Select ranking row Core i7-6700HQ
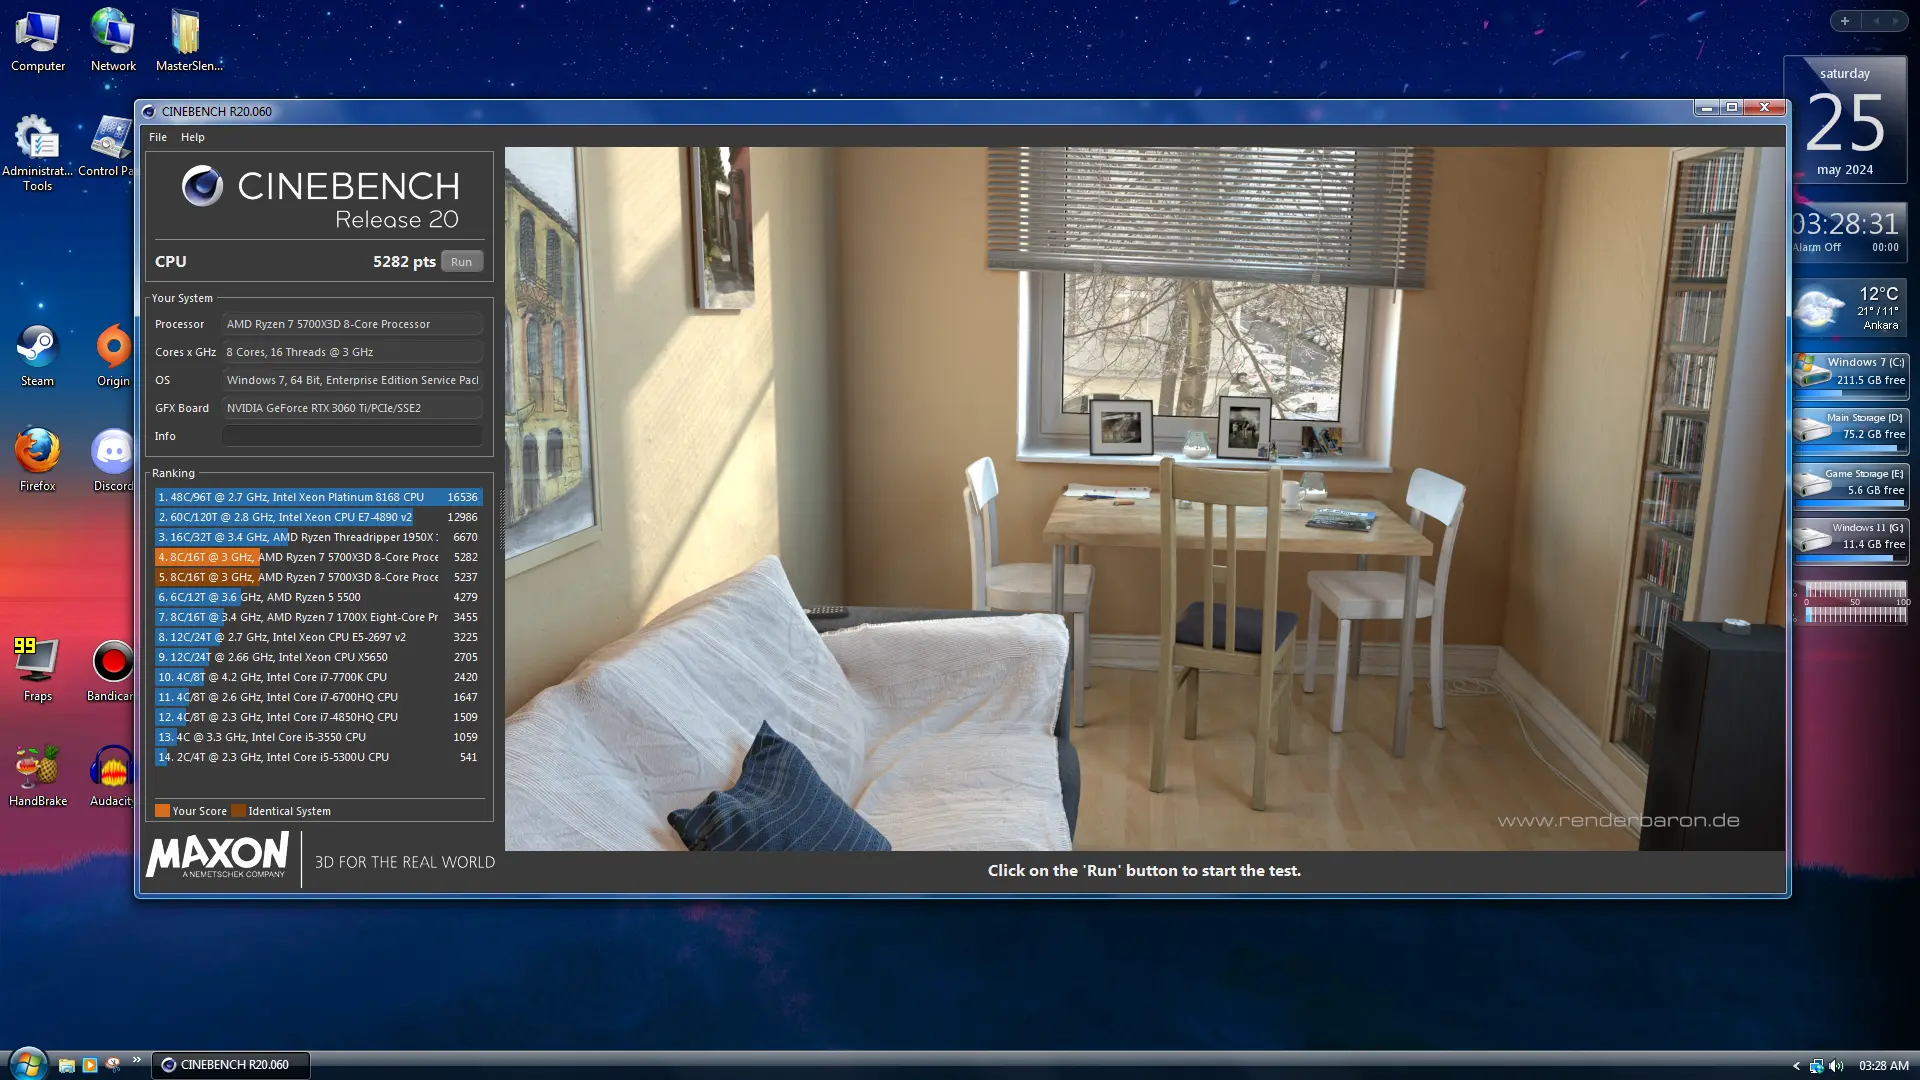Viewport: 1920px width, 1080px height. [x=318, y=697]
